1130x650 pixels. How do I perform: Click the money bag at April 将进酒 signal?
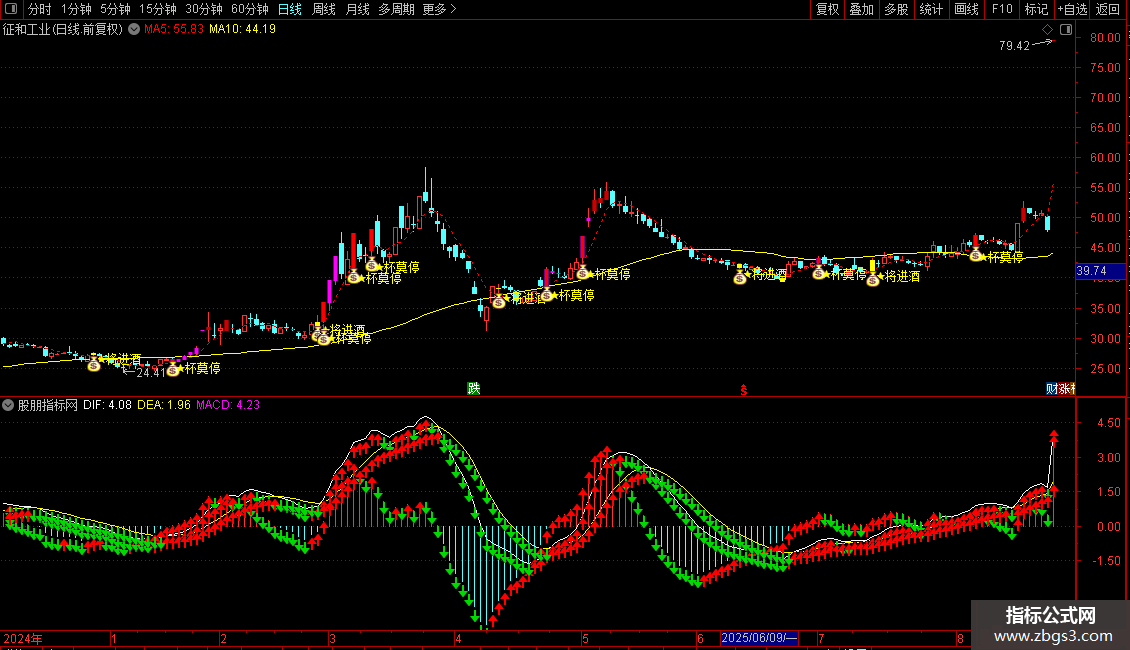pos(499,301)
